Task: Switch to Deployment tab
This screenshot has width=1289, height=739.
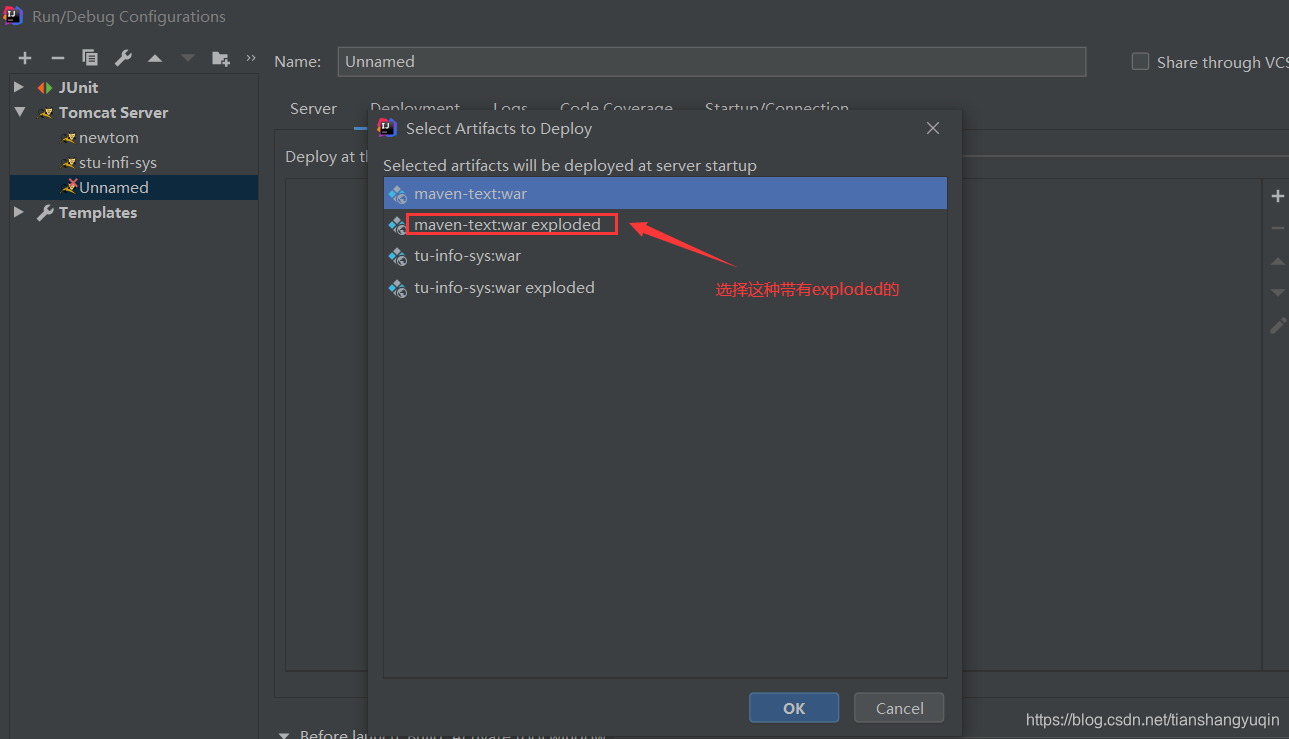Action: pyautogui.click(x=415, y=106)
